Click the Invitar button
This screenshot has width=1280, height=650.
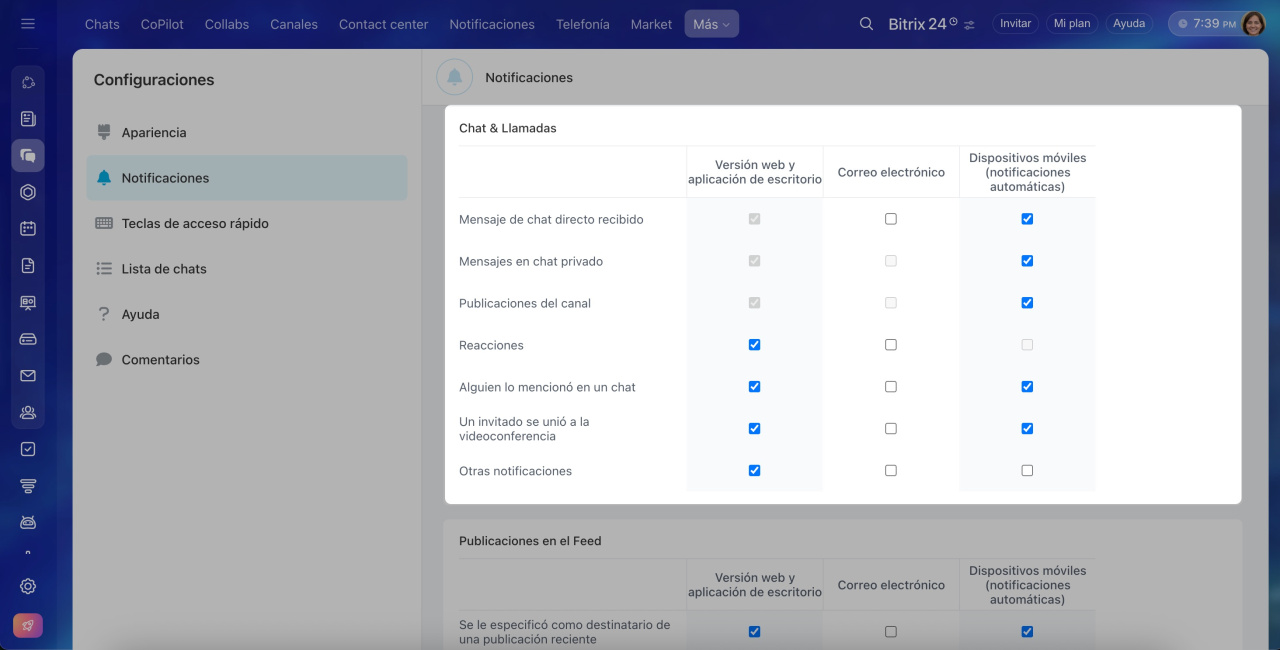coord(1015,24)
